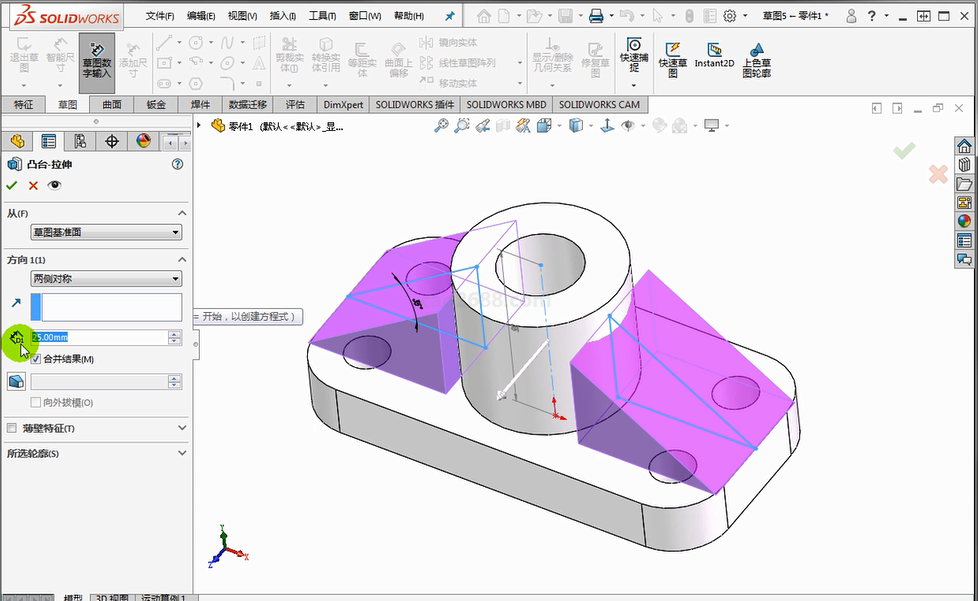Open the Appearances tab in task pane

coord(964,221)
